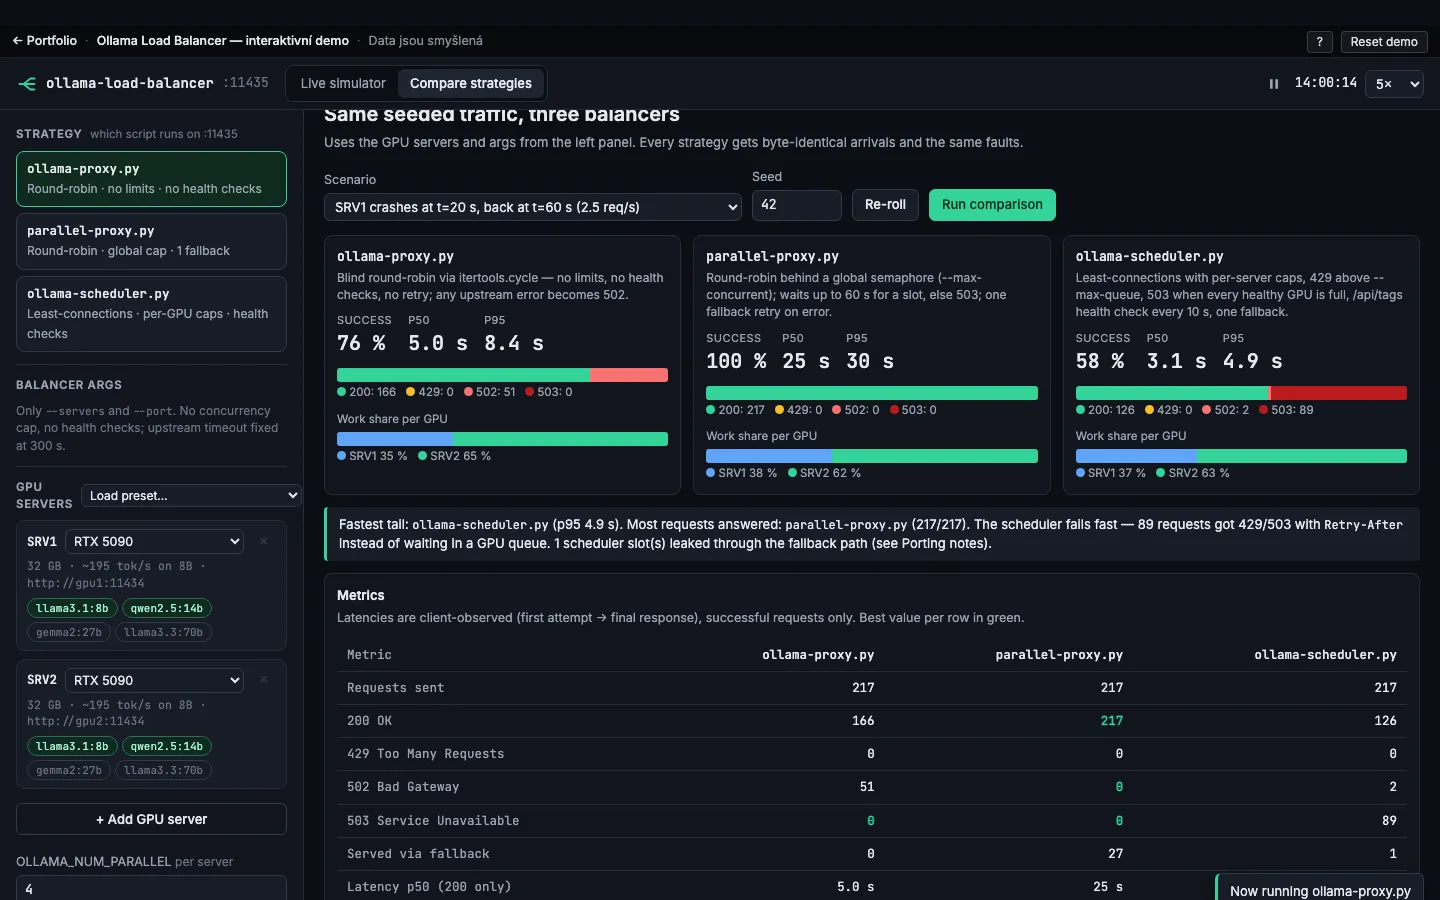Click the "503 Service Unavailable" row label
The height and width of the screenshot is (900, 1440).
pos(433,821)
